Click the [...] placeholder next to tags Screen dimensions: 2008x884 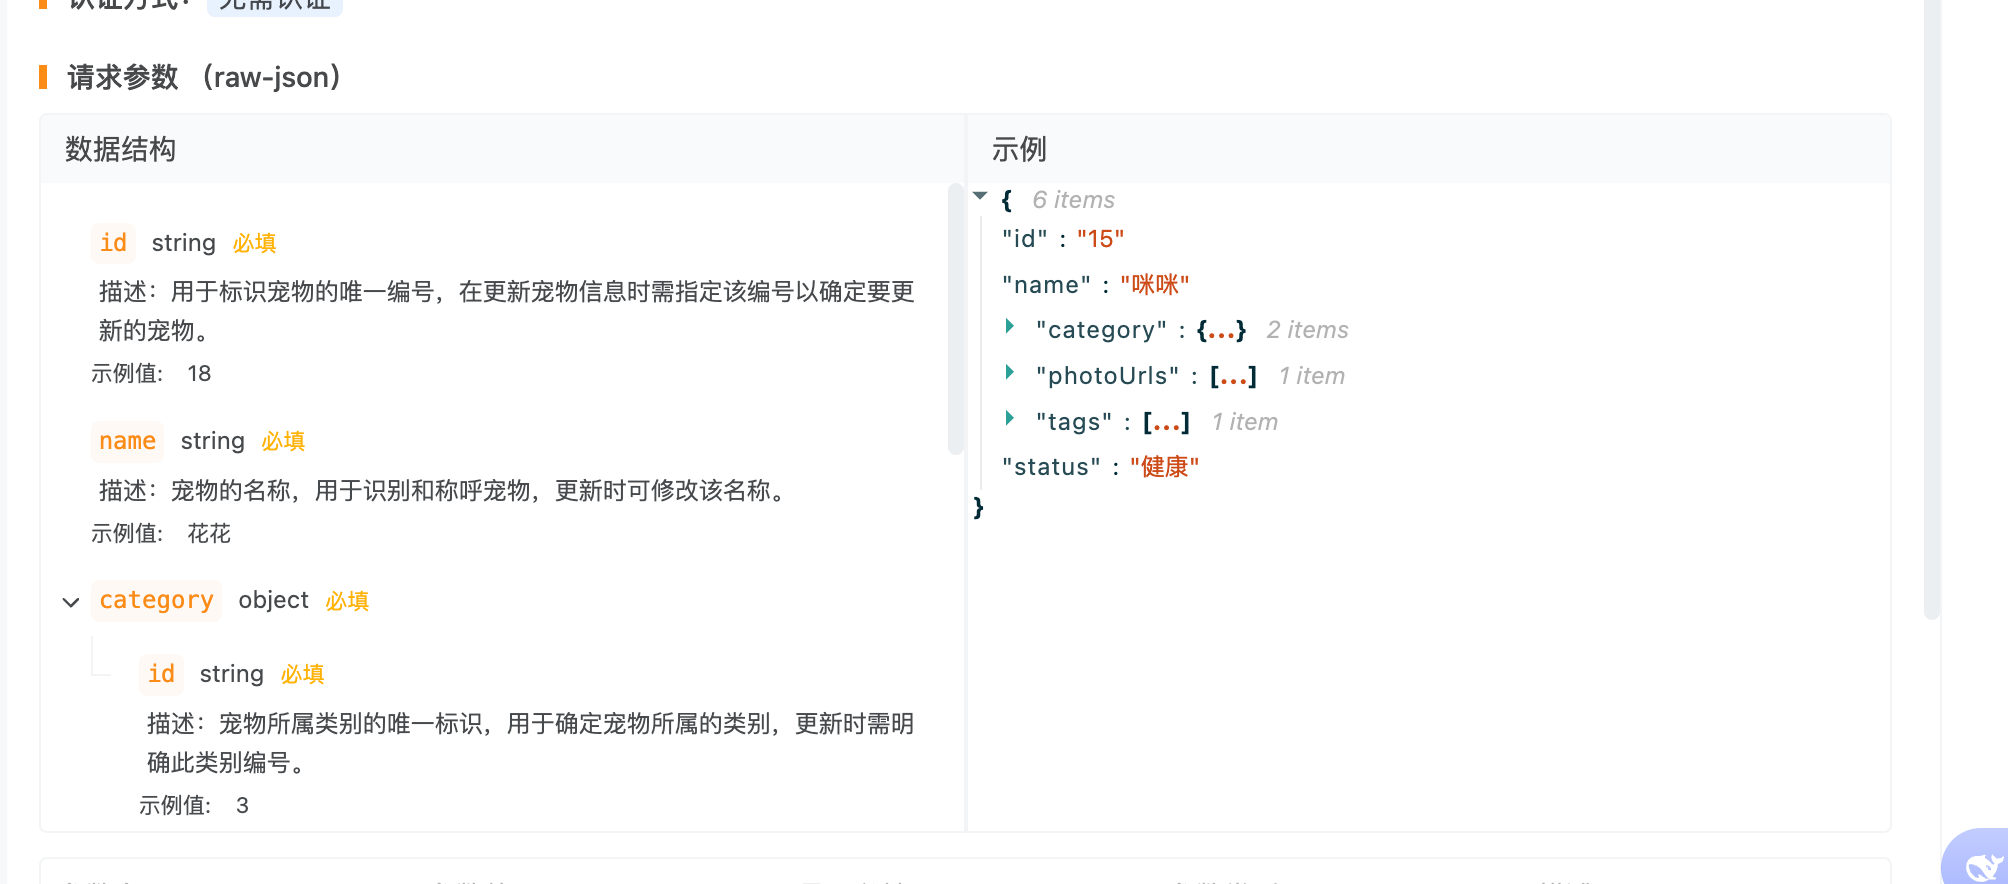click(x=1166, y=422)
